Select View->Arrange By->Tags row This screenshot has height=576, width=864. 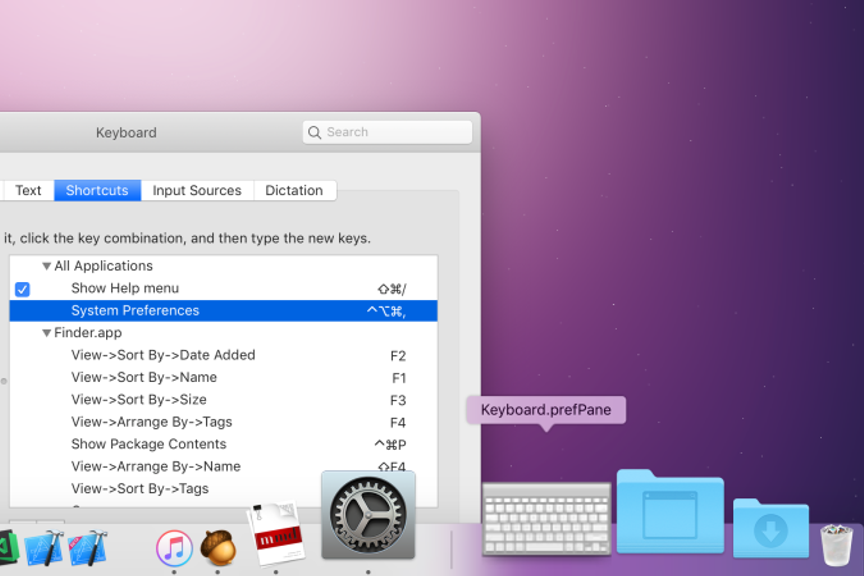(224, 422)
